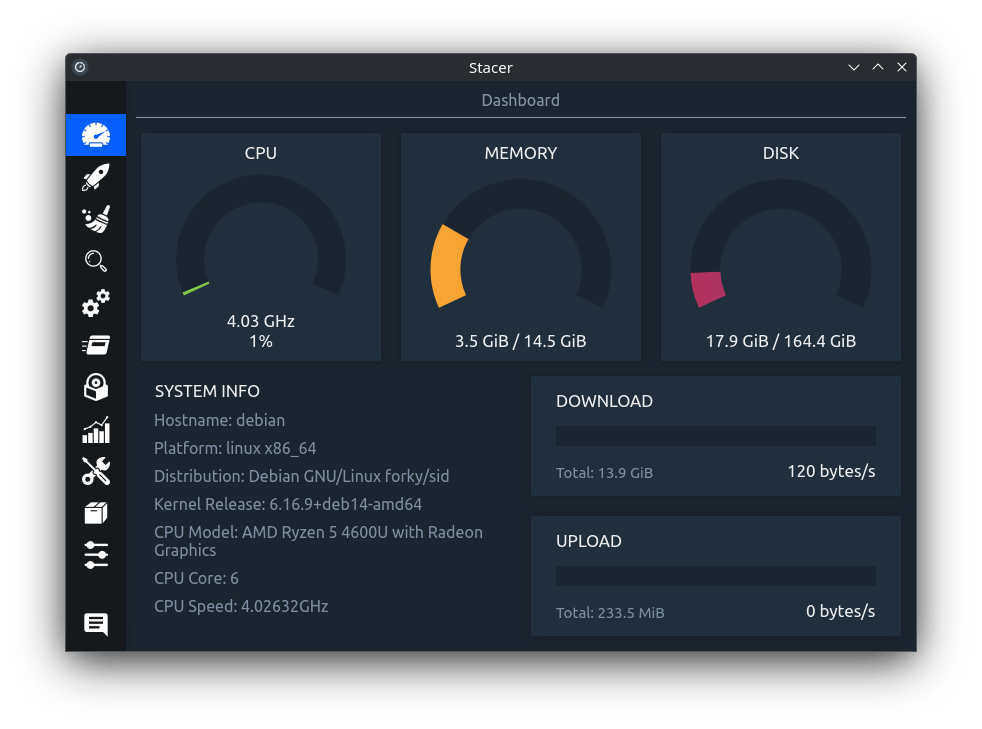Click the 0 bytes/s upload rate
This screenshot has width=982, height=729.
tap(840, 611)
